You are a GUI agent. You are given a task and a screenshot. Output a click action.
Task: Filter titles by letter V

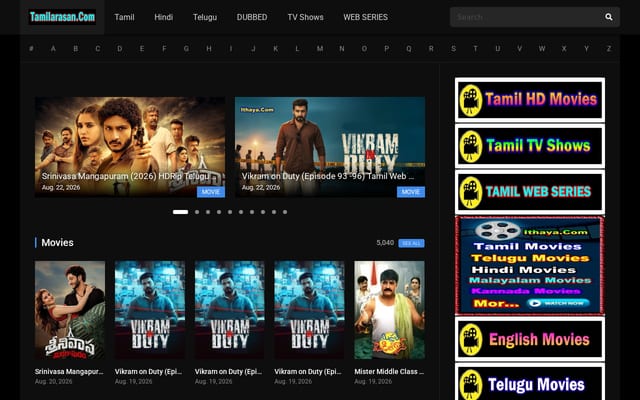click(520, 49)
